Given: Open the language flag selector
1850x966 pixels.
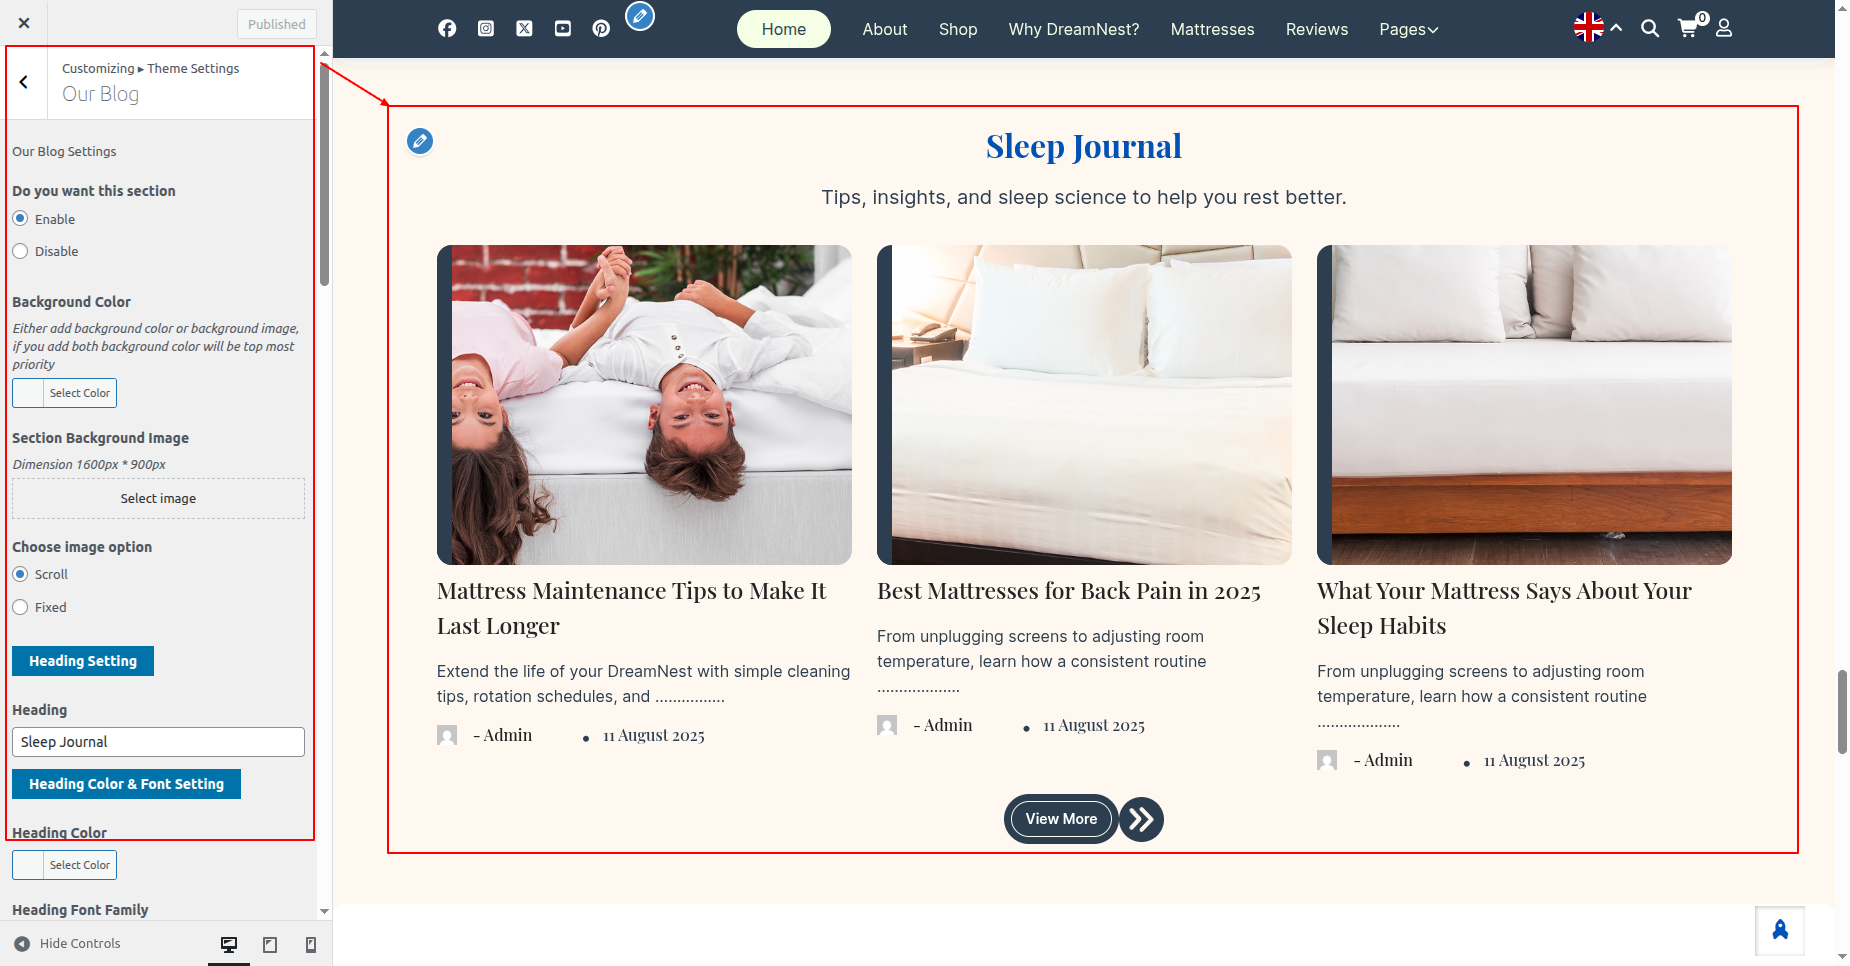Looking at the screenshot, I should (x=1589, y=28).
